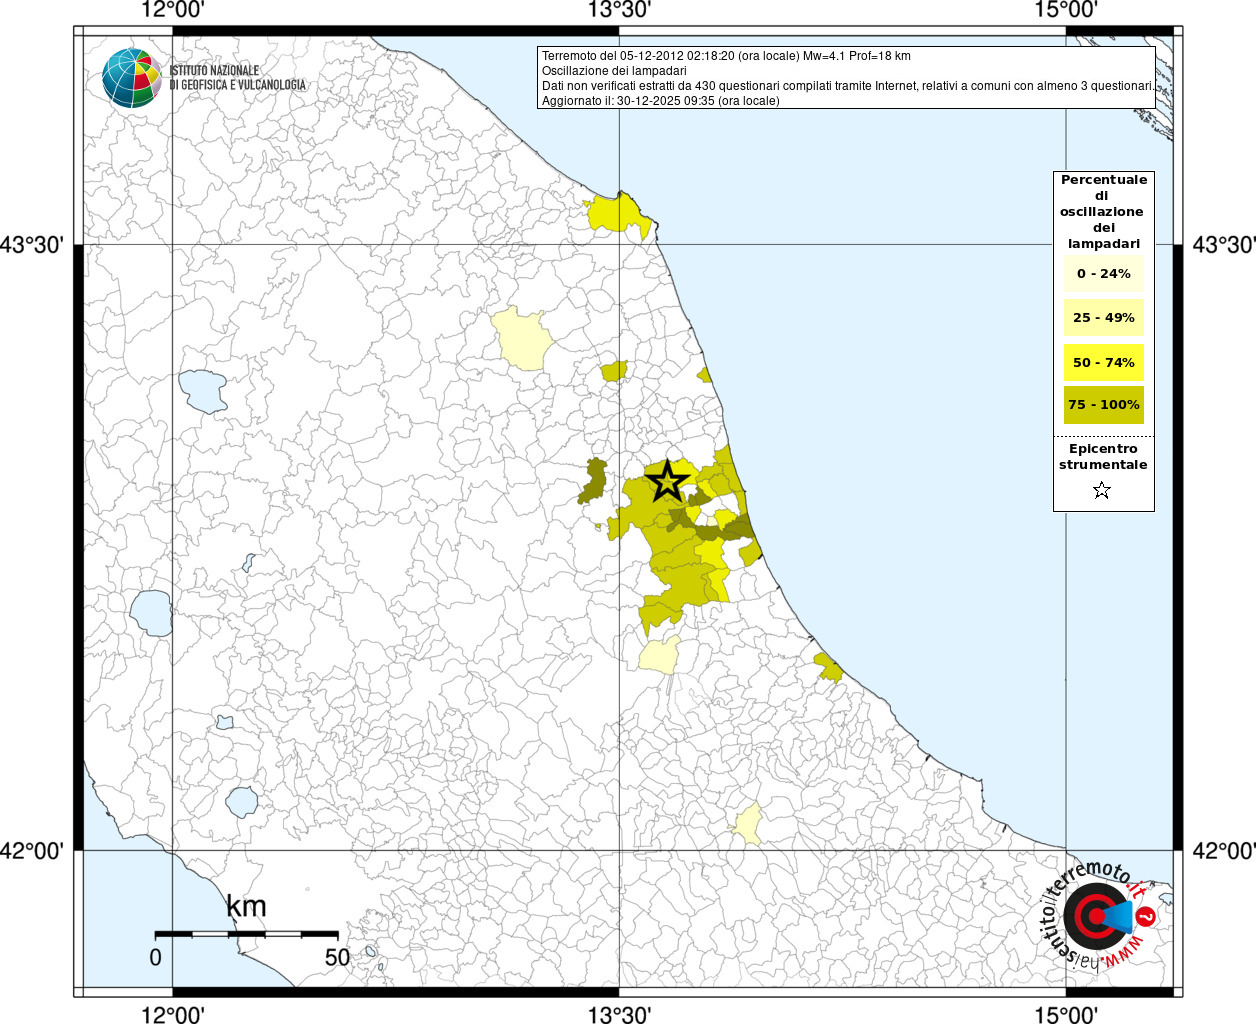Pick the 25 - 49% legend swatch
1256x1024 pixels.
pos(1103,318)
